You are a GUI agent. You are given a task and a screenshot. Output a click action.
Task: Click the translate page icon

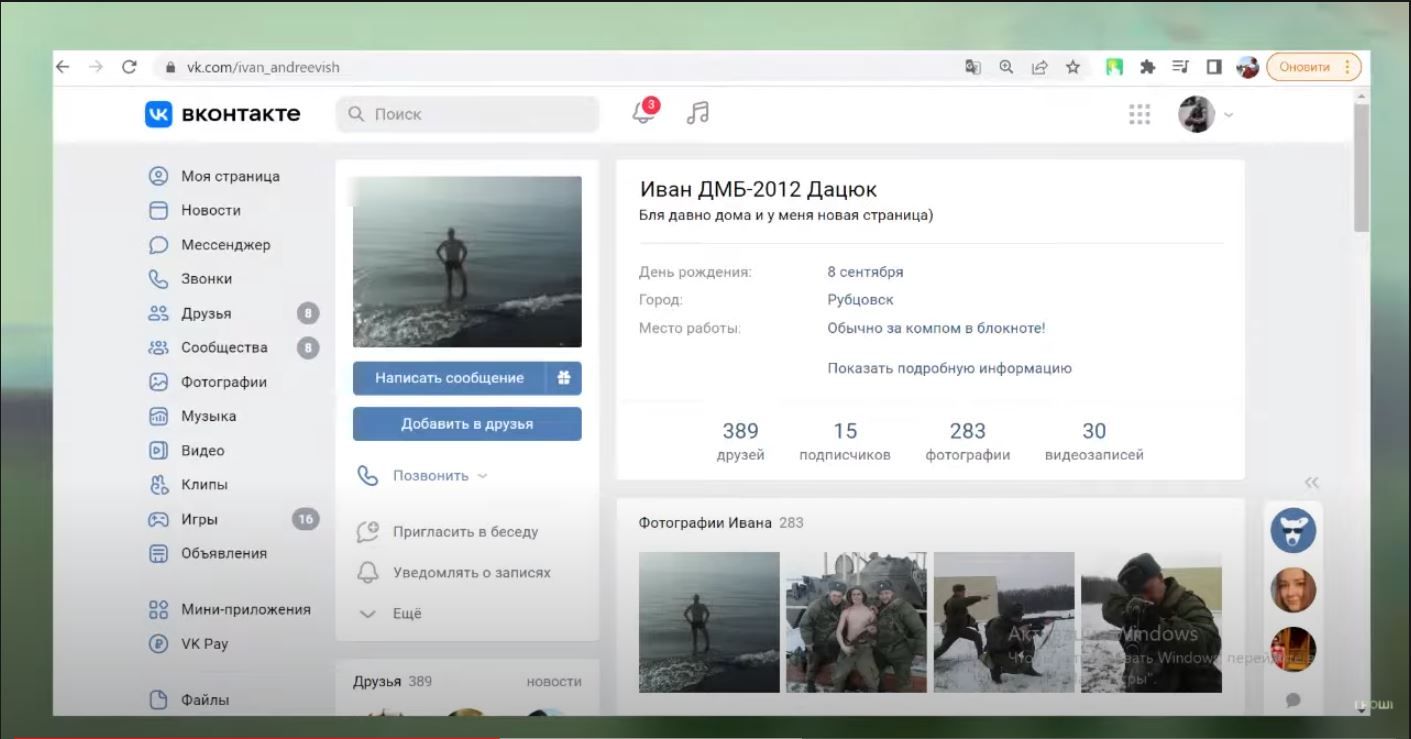[x=972, y=67]
